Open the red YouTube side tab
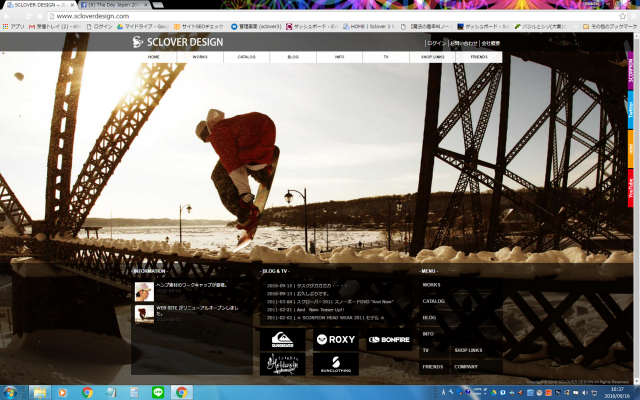The height and width of the screenshot is (400, 640). click(x=630, y=188)
